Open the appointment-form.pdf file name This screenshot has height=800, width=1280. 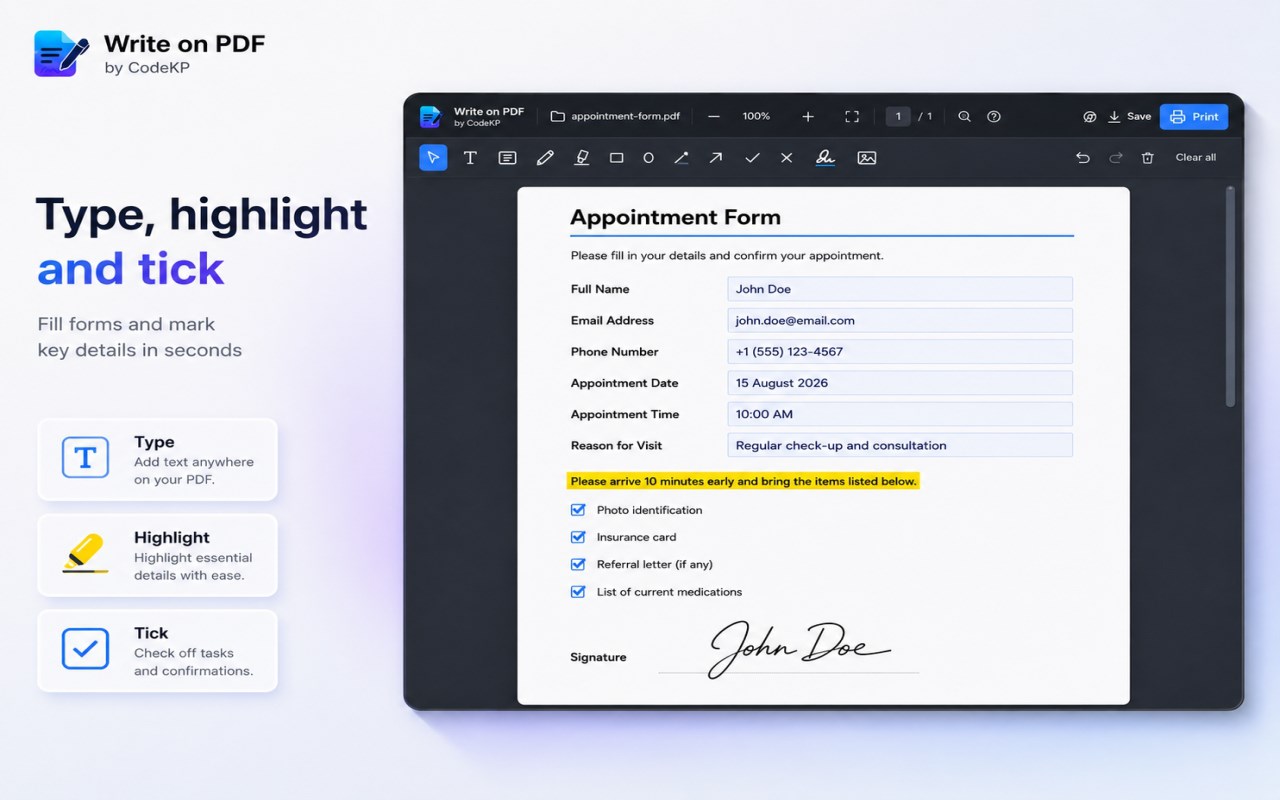[625, 117]
